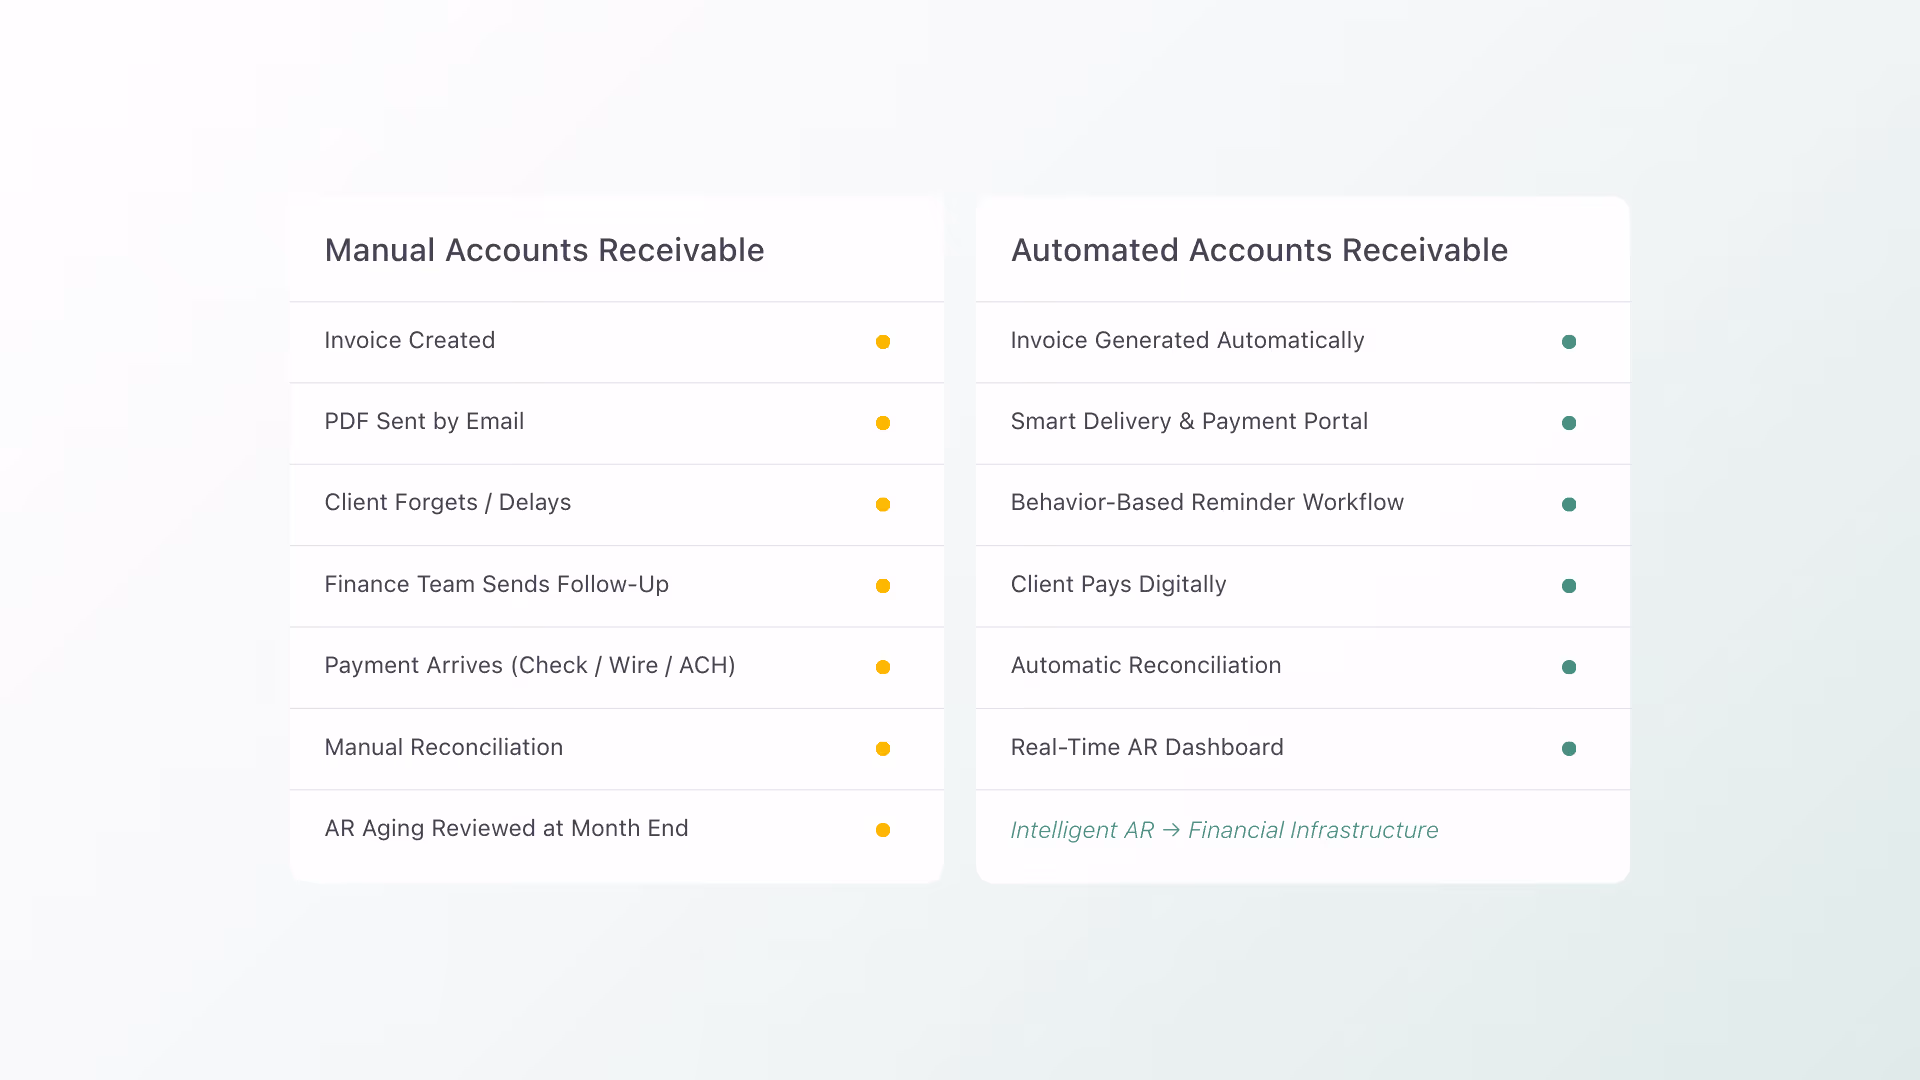Click the Behavior-Based Reminder Workflow text
Screen dimensions: 1920x1080
pyautogui.click(x=1207, y=502)
